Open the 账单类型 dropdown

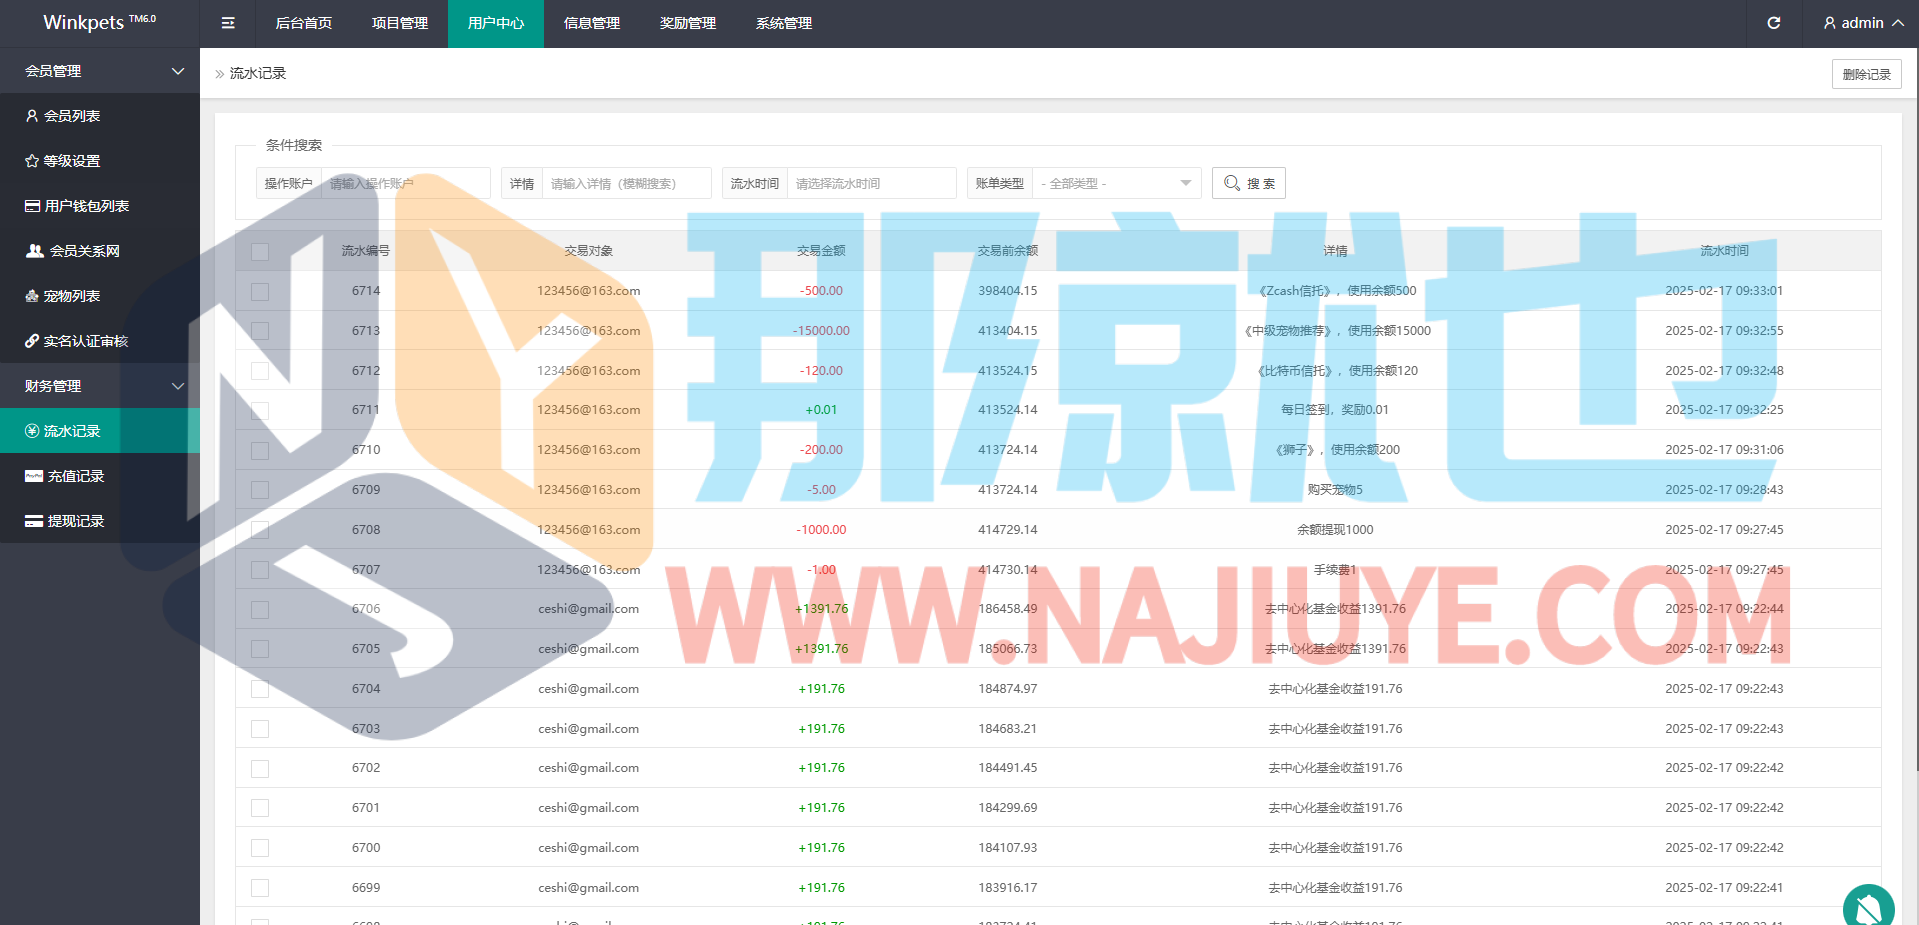coord(1116,183)
